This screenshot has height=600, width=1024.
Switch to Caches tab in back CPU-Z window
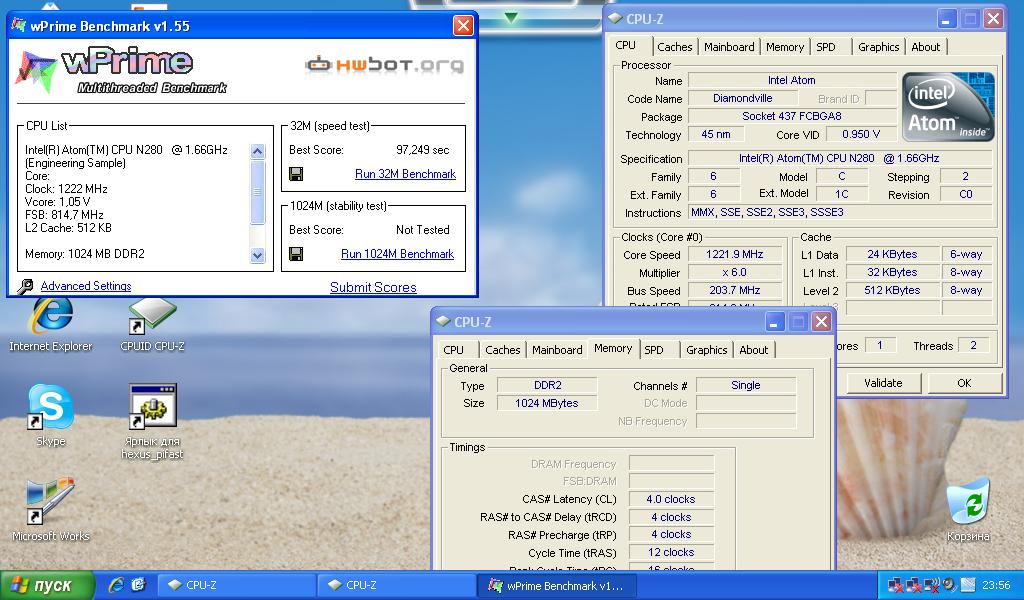675,47
